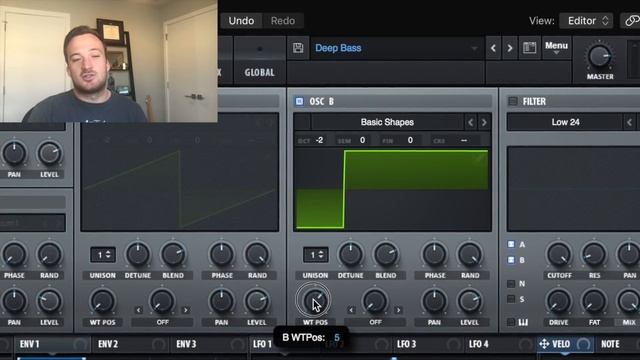Click OSC B OFF warp mode label

point(375,322)
